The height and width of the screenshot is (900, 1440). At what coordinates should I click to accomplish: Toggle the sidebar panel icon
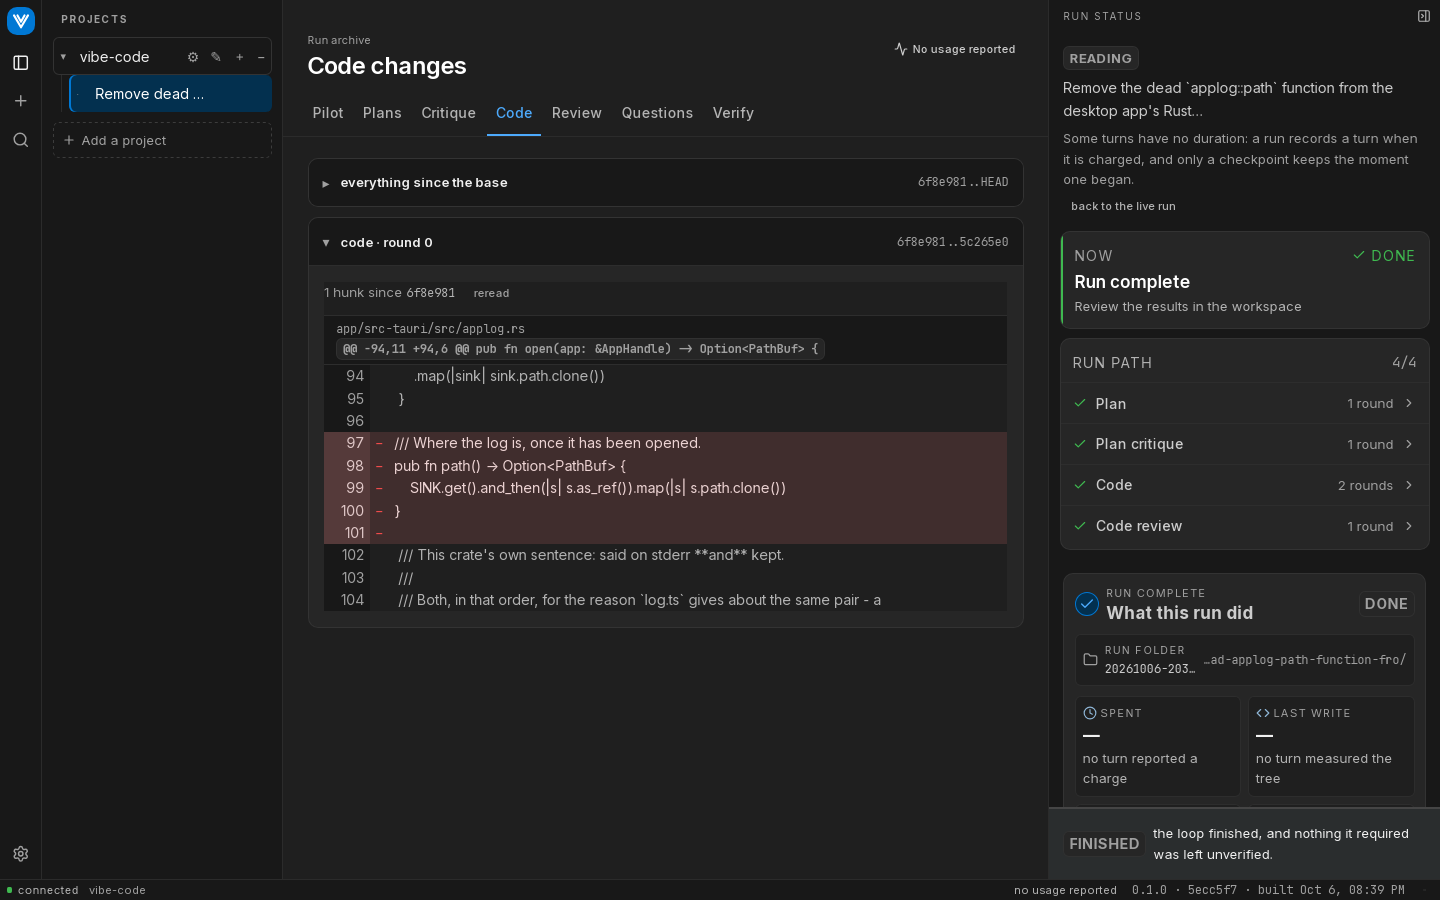(x=20, y=63)
